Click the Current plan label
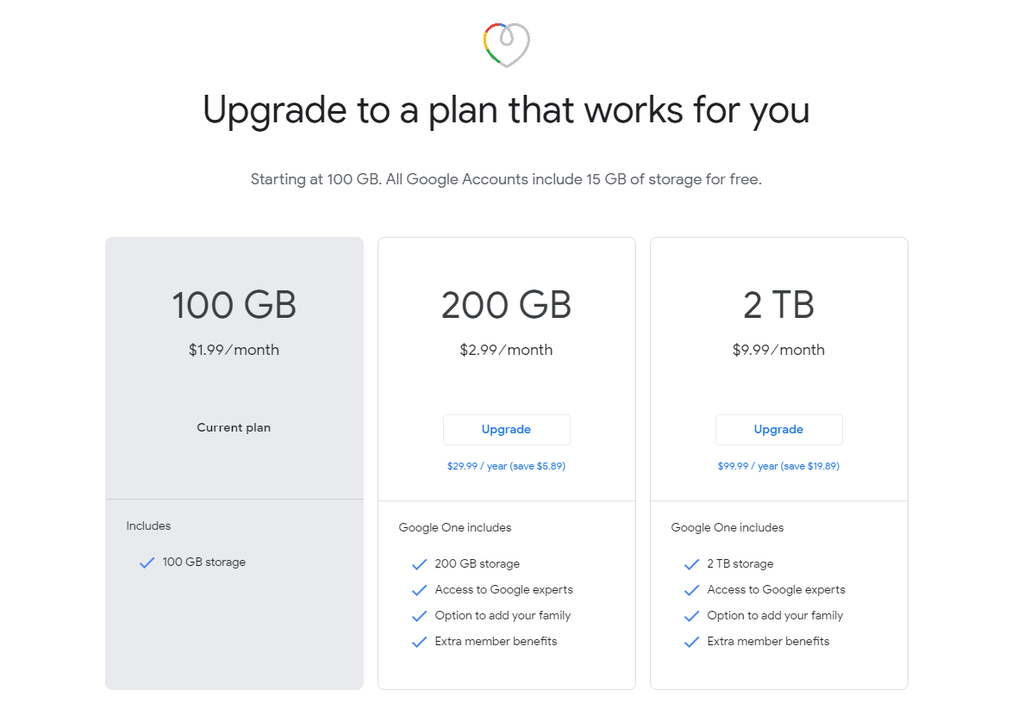Screen dimensions: 1024x715 point(233,427)
